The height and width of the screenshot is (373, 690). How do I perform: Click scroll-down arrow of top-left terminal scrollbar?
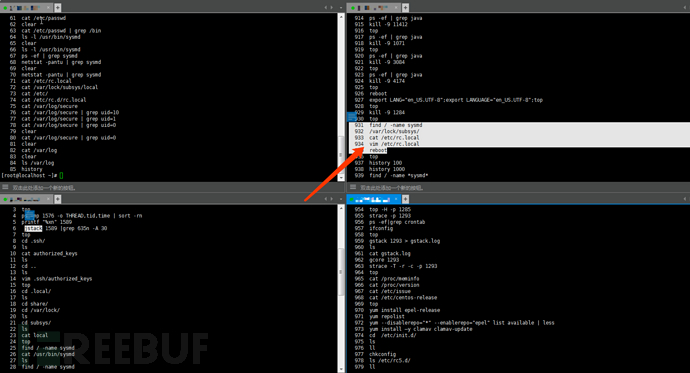[x=341, y=177]
